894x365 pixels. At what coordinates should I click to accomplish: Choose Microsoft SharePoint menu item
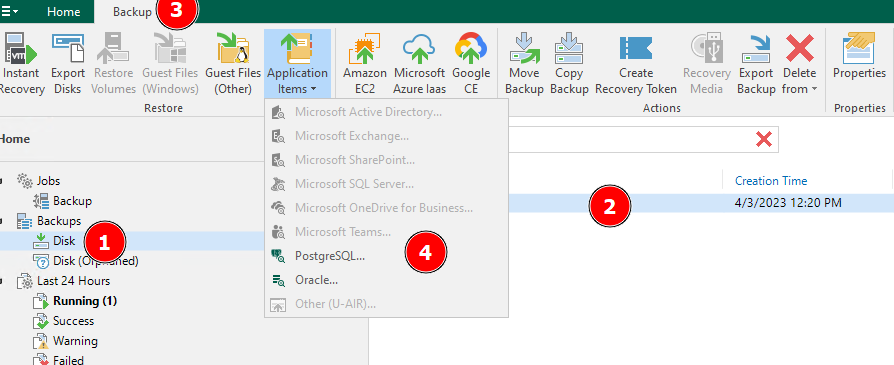(x=386, y=160)
